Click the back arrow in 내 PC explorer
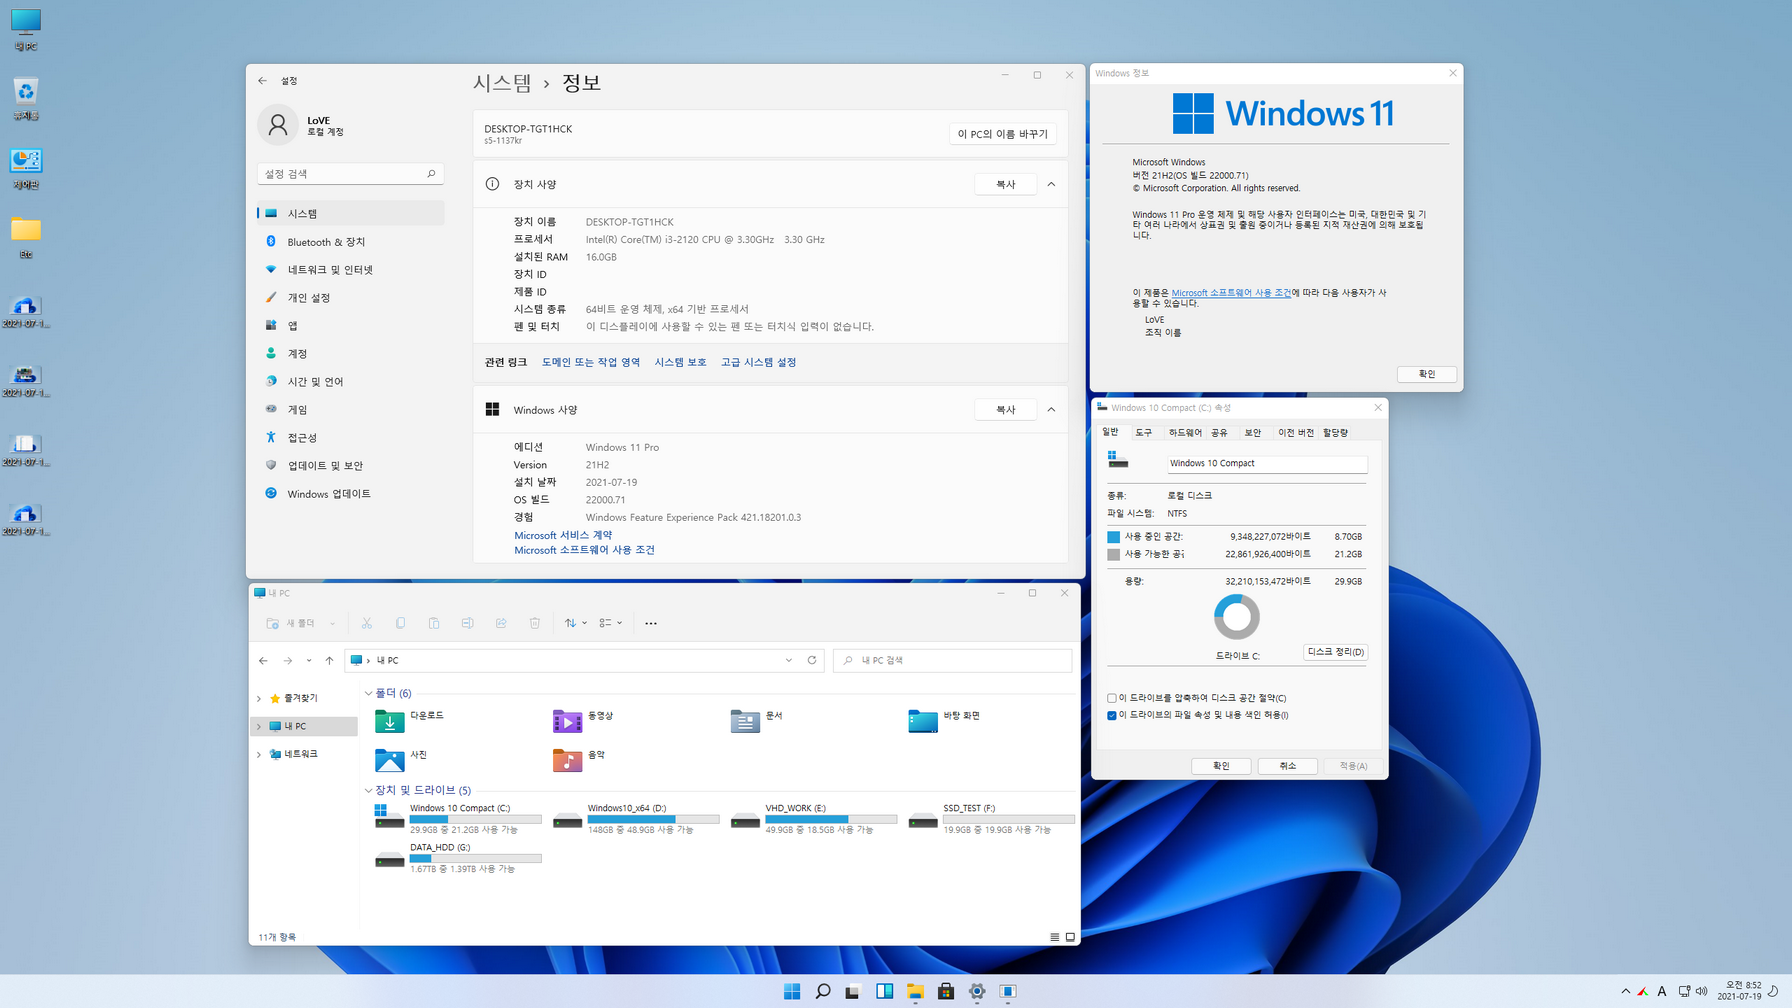 (263, 660)
